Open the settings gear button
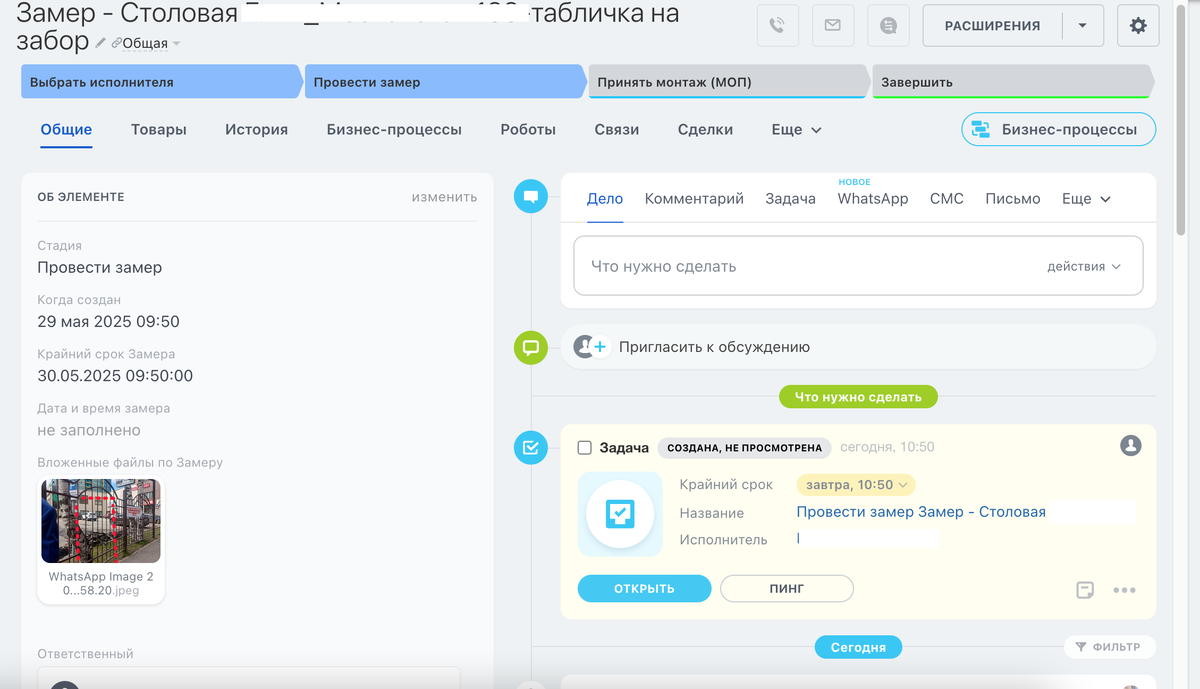 pos(1138,26)
